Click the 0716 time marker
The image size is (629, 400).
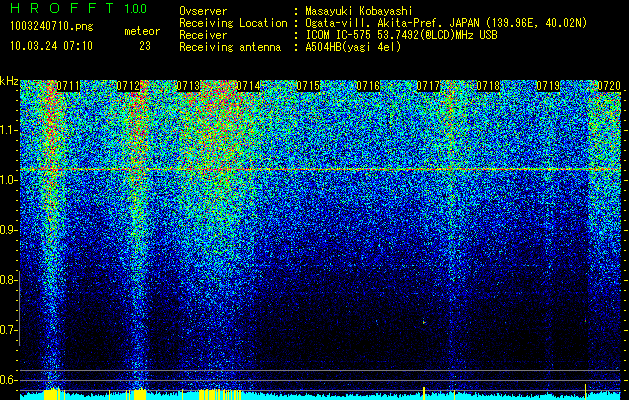pos(368,86)
